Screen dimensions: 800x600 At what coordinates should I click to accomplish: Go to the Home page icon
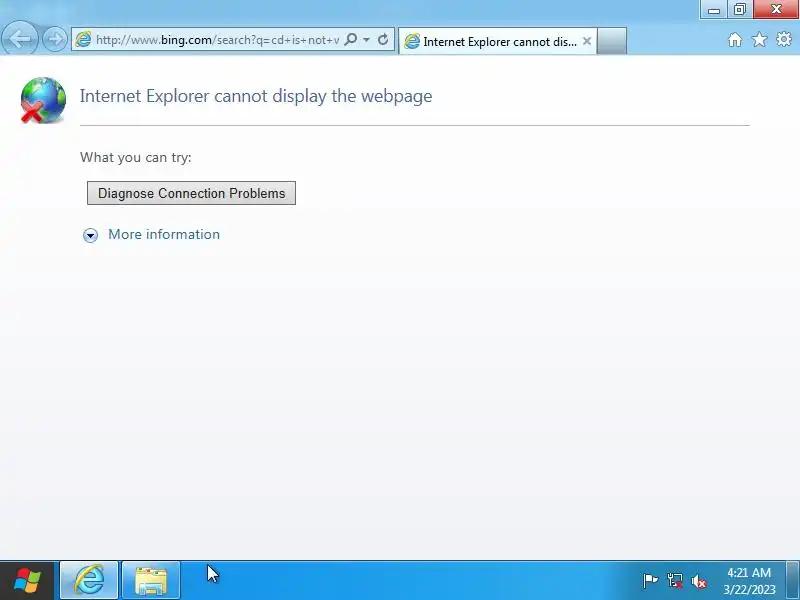735,39
